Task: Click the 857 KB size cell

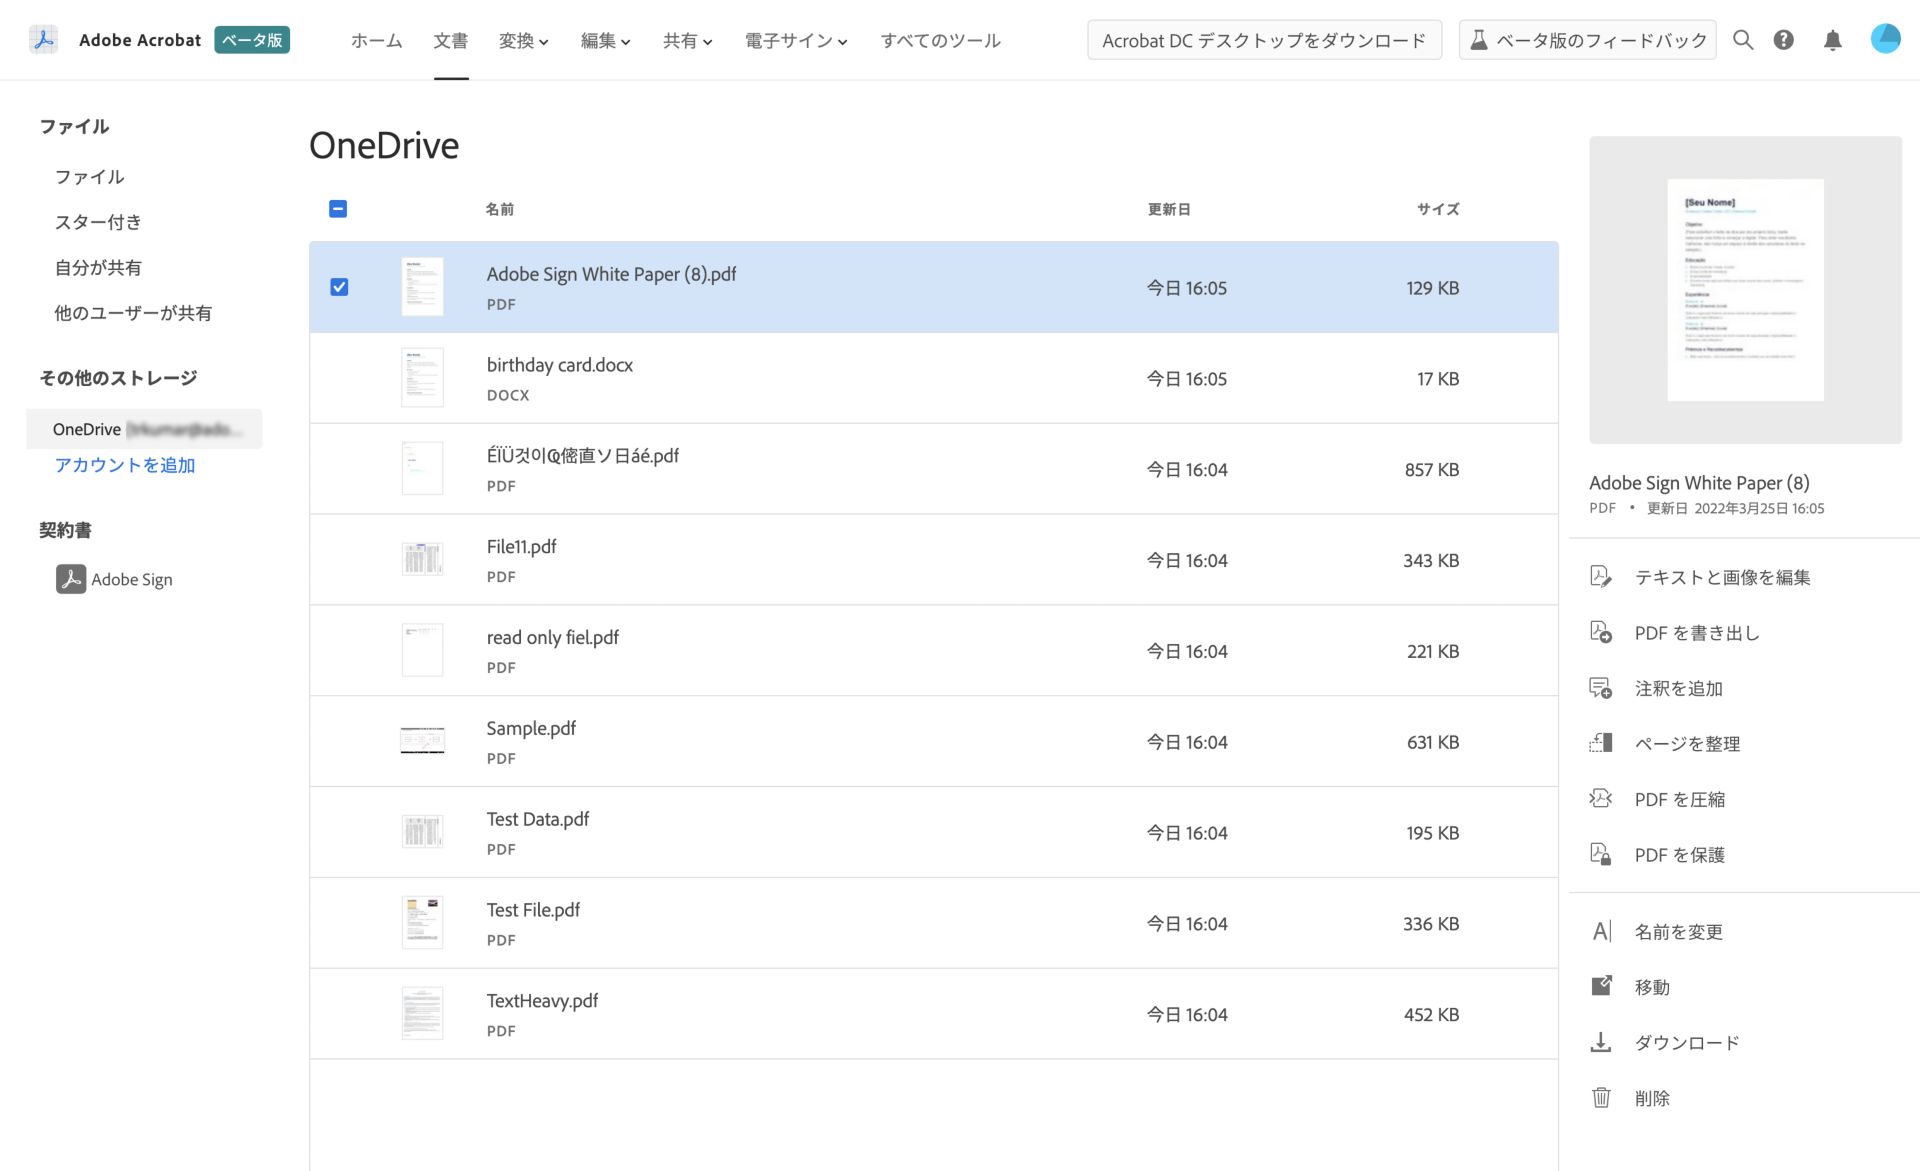Action: [1432, 469]
